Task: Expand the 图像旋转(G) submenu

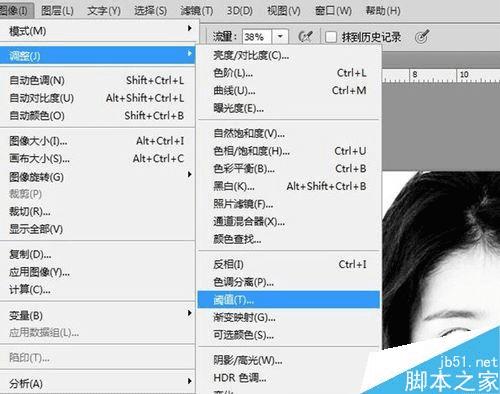Action: tap(97, 177)
